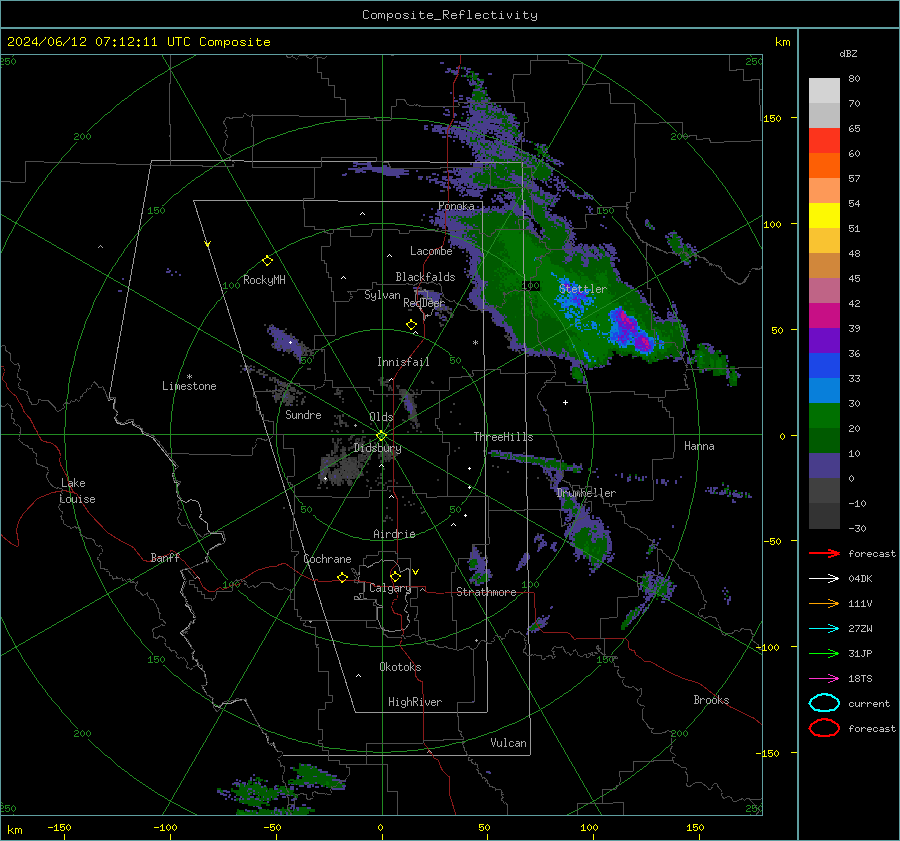
Task: Click the Drumheller city label
Action: click(586, 493)
